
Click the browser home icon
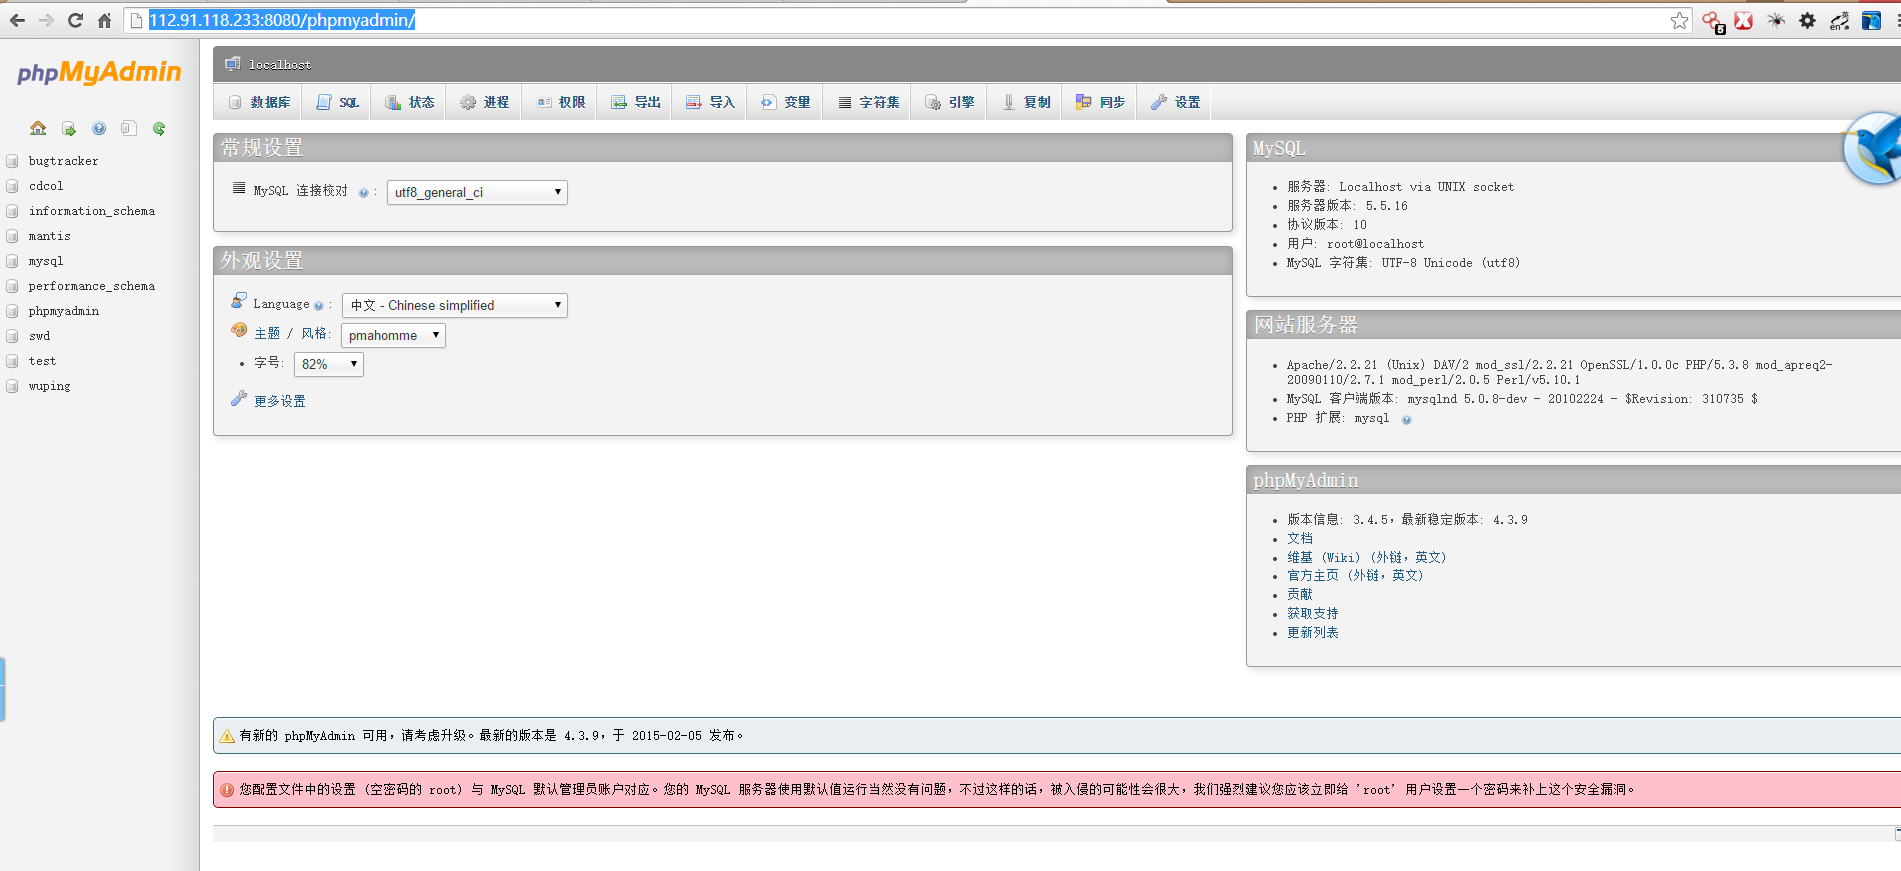pyautogui.click(x=104, y=20)
